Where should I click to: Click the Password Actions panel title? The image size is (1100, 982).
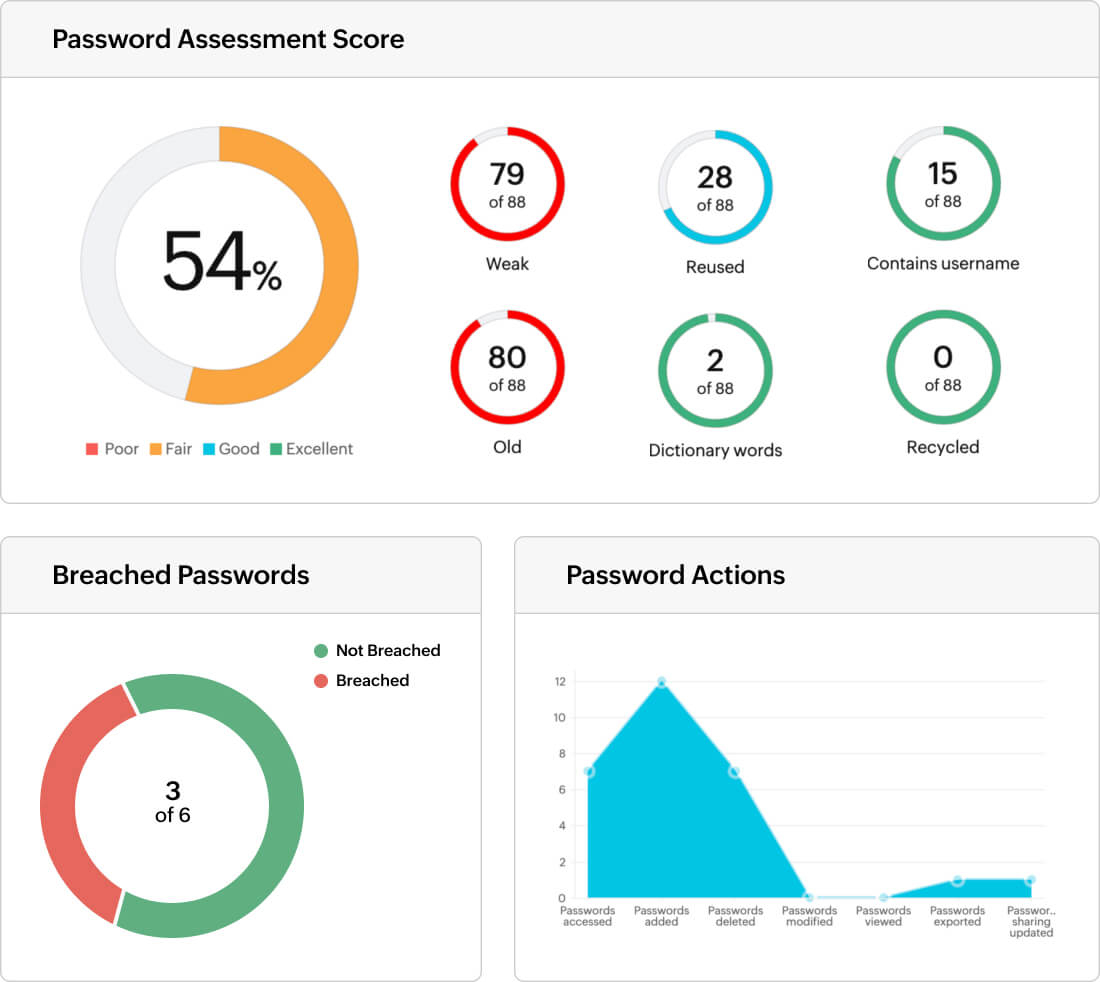[676, 575]
